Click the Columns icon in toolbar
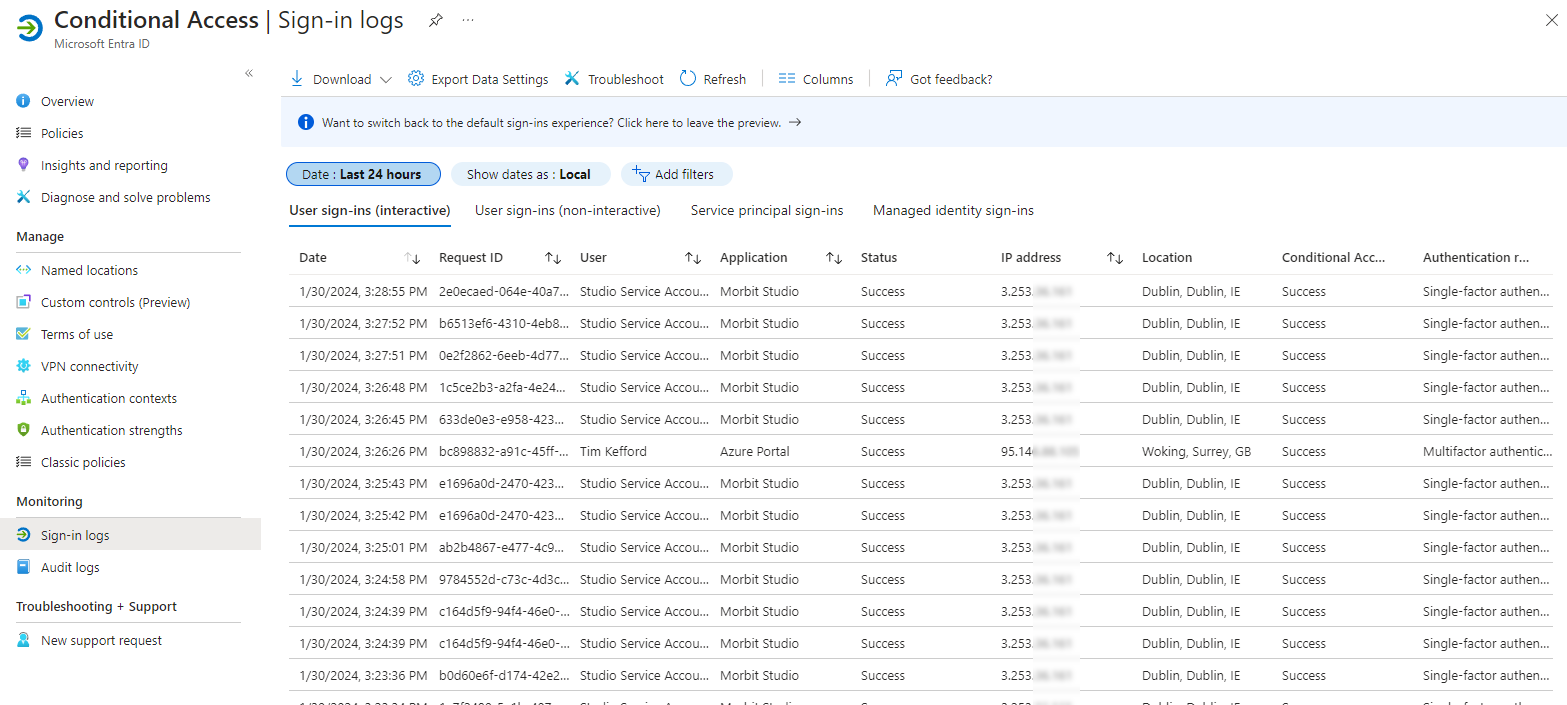The image size is (1567, 705). tap(787, 79)
